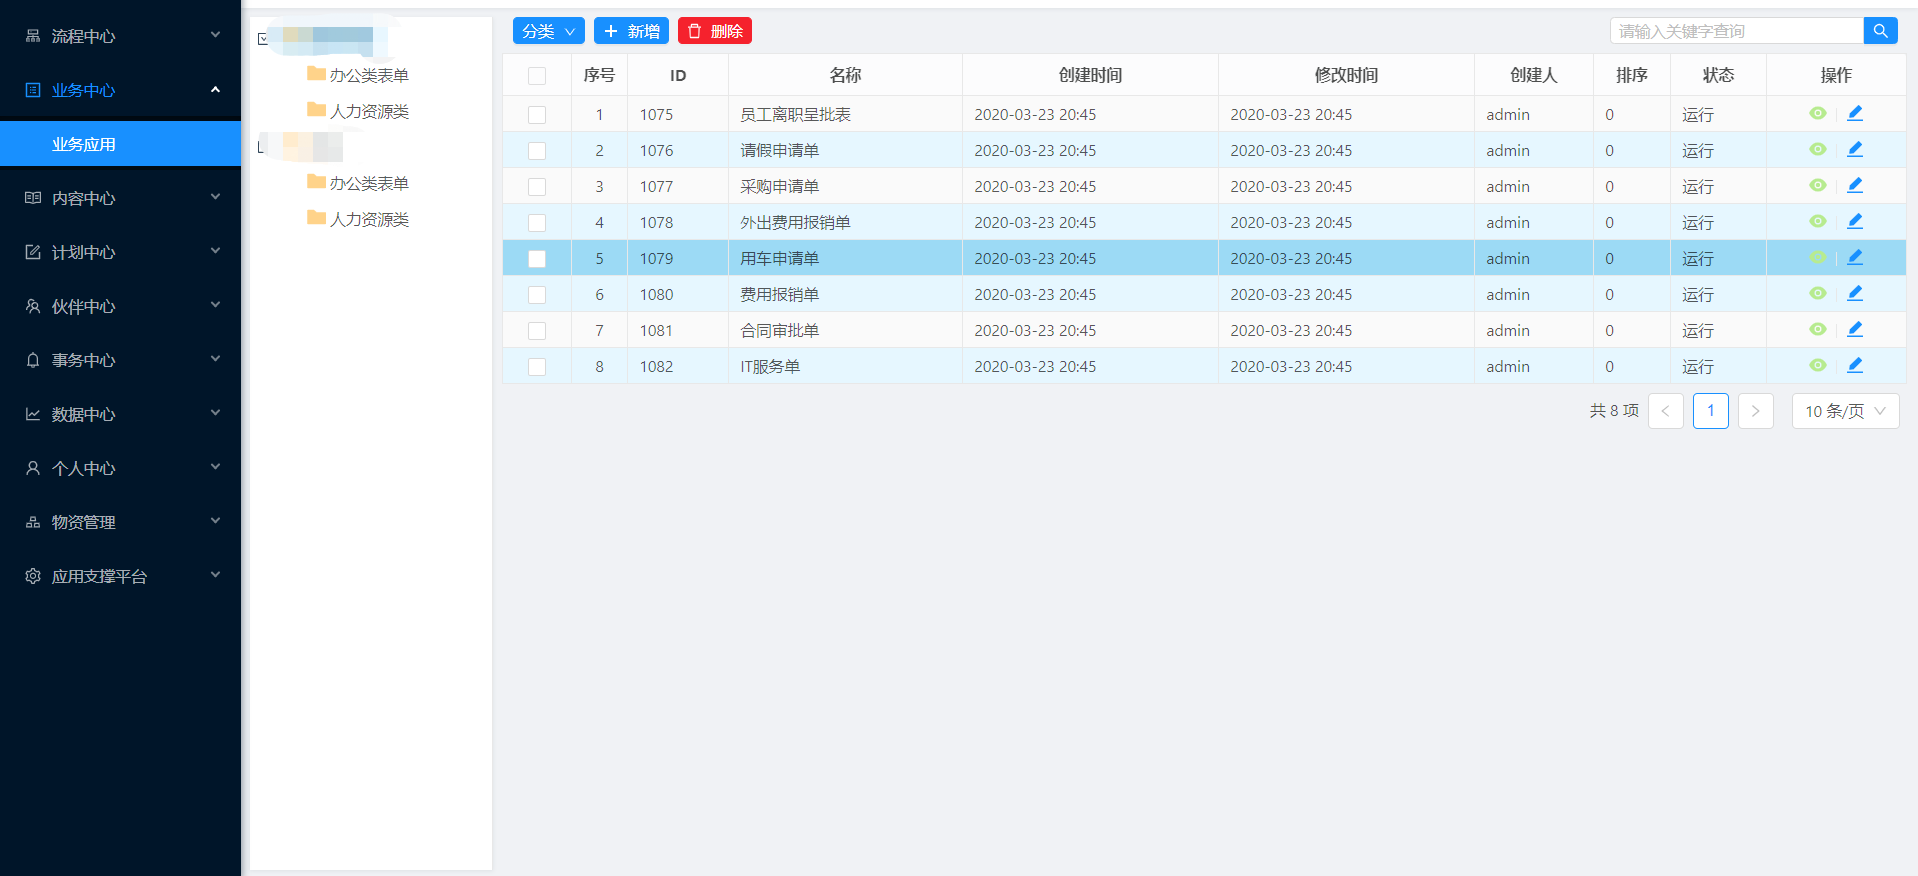Screen dimensions: 1918x876
Task: Click the eye icon for 请假申请单
Action: 1818,150
